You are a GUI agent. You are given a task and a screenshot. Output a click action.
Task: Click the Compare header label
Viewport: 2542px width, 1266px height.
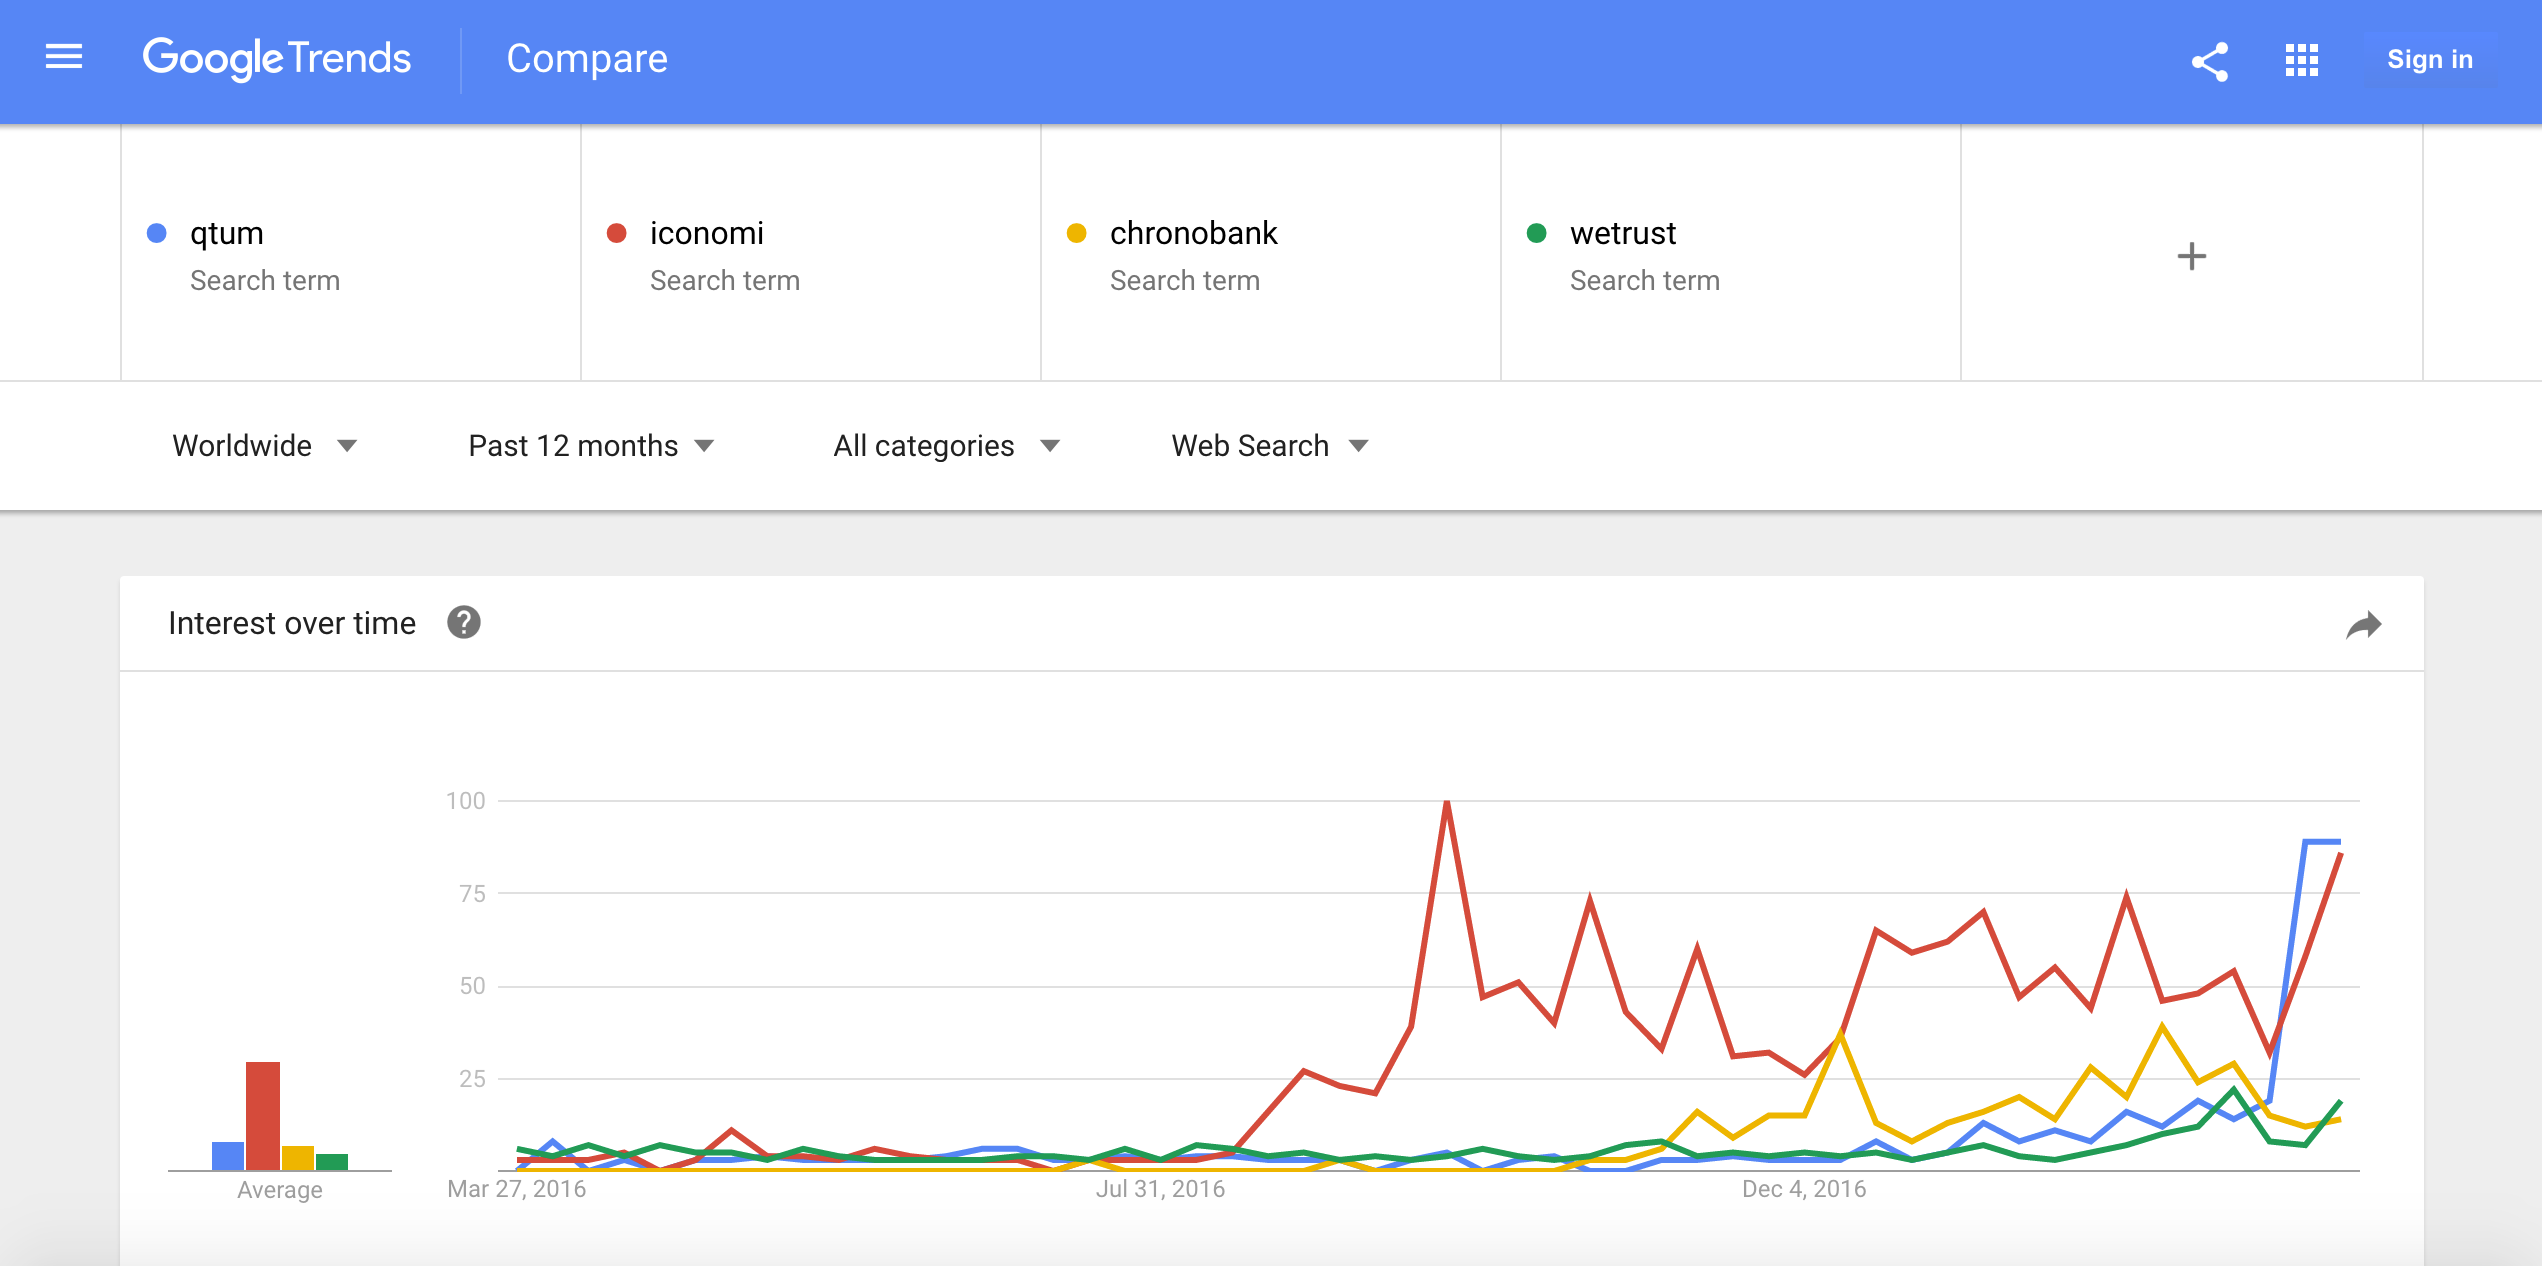coord(587,59)
